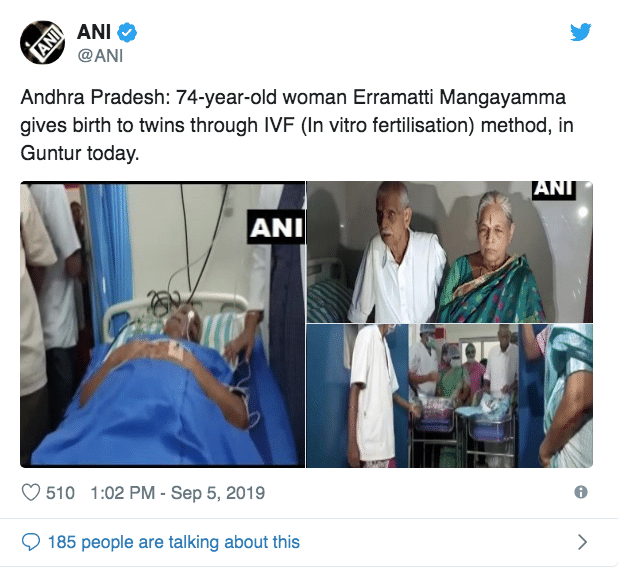The width and height of the screenshot is (618, 573).
Task: Click the blue verified badge
Action: (x=127, y=32)
